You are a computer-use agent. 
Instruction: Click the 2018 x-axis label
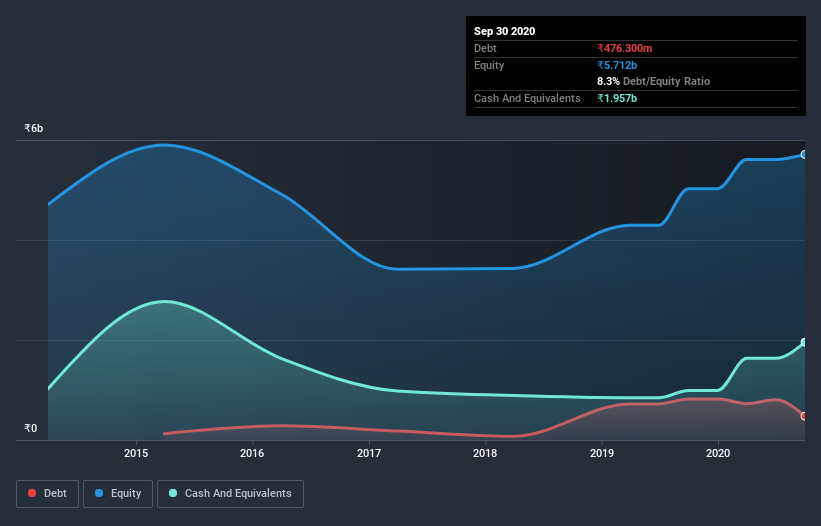point(485,453)
